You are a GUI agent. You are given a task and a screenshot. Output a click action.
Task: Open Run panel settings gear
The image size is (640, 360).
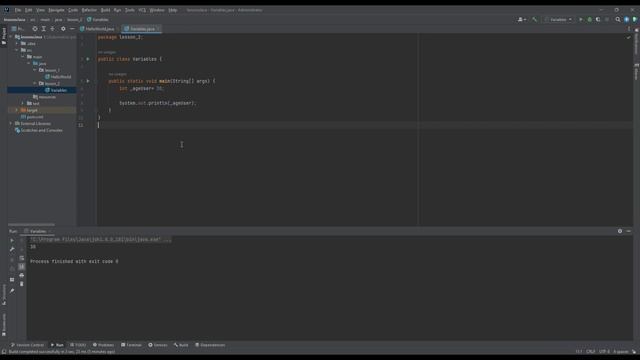[x=620, y=231]
